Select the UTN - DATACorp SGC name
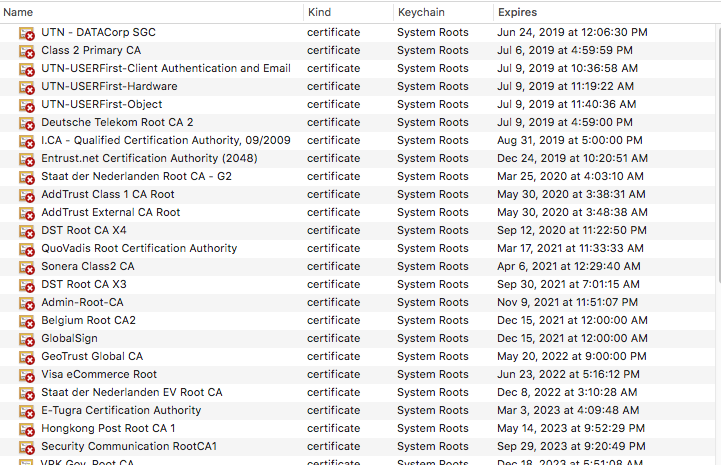Viewport: 721px width, 465px height. point(98,32)
